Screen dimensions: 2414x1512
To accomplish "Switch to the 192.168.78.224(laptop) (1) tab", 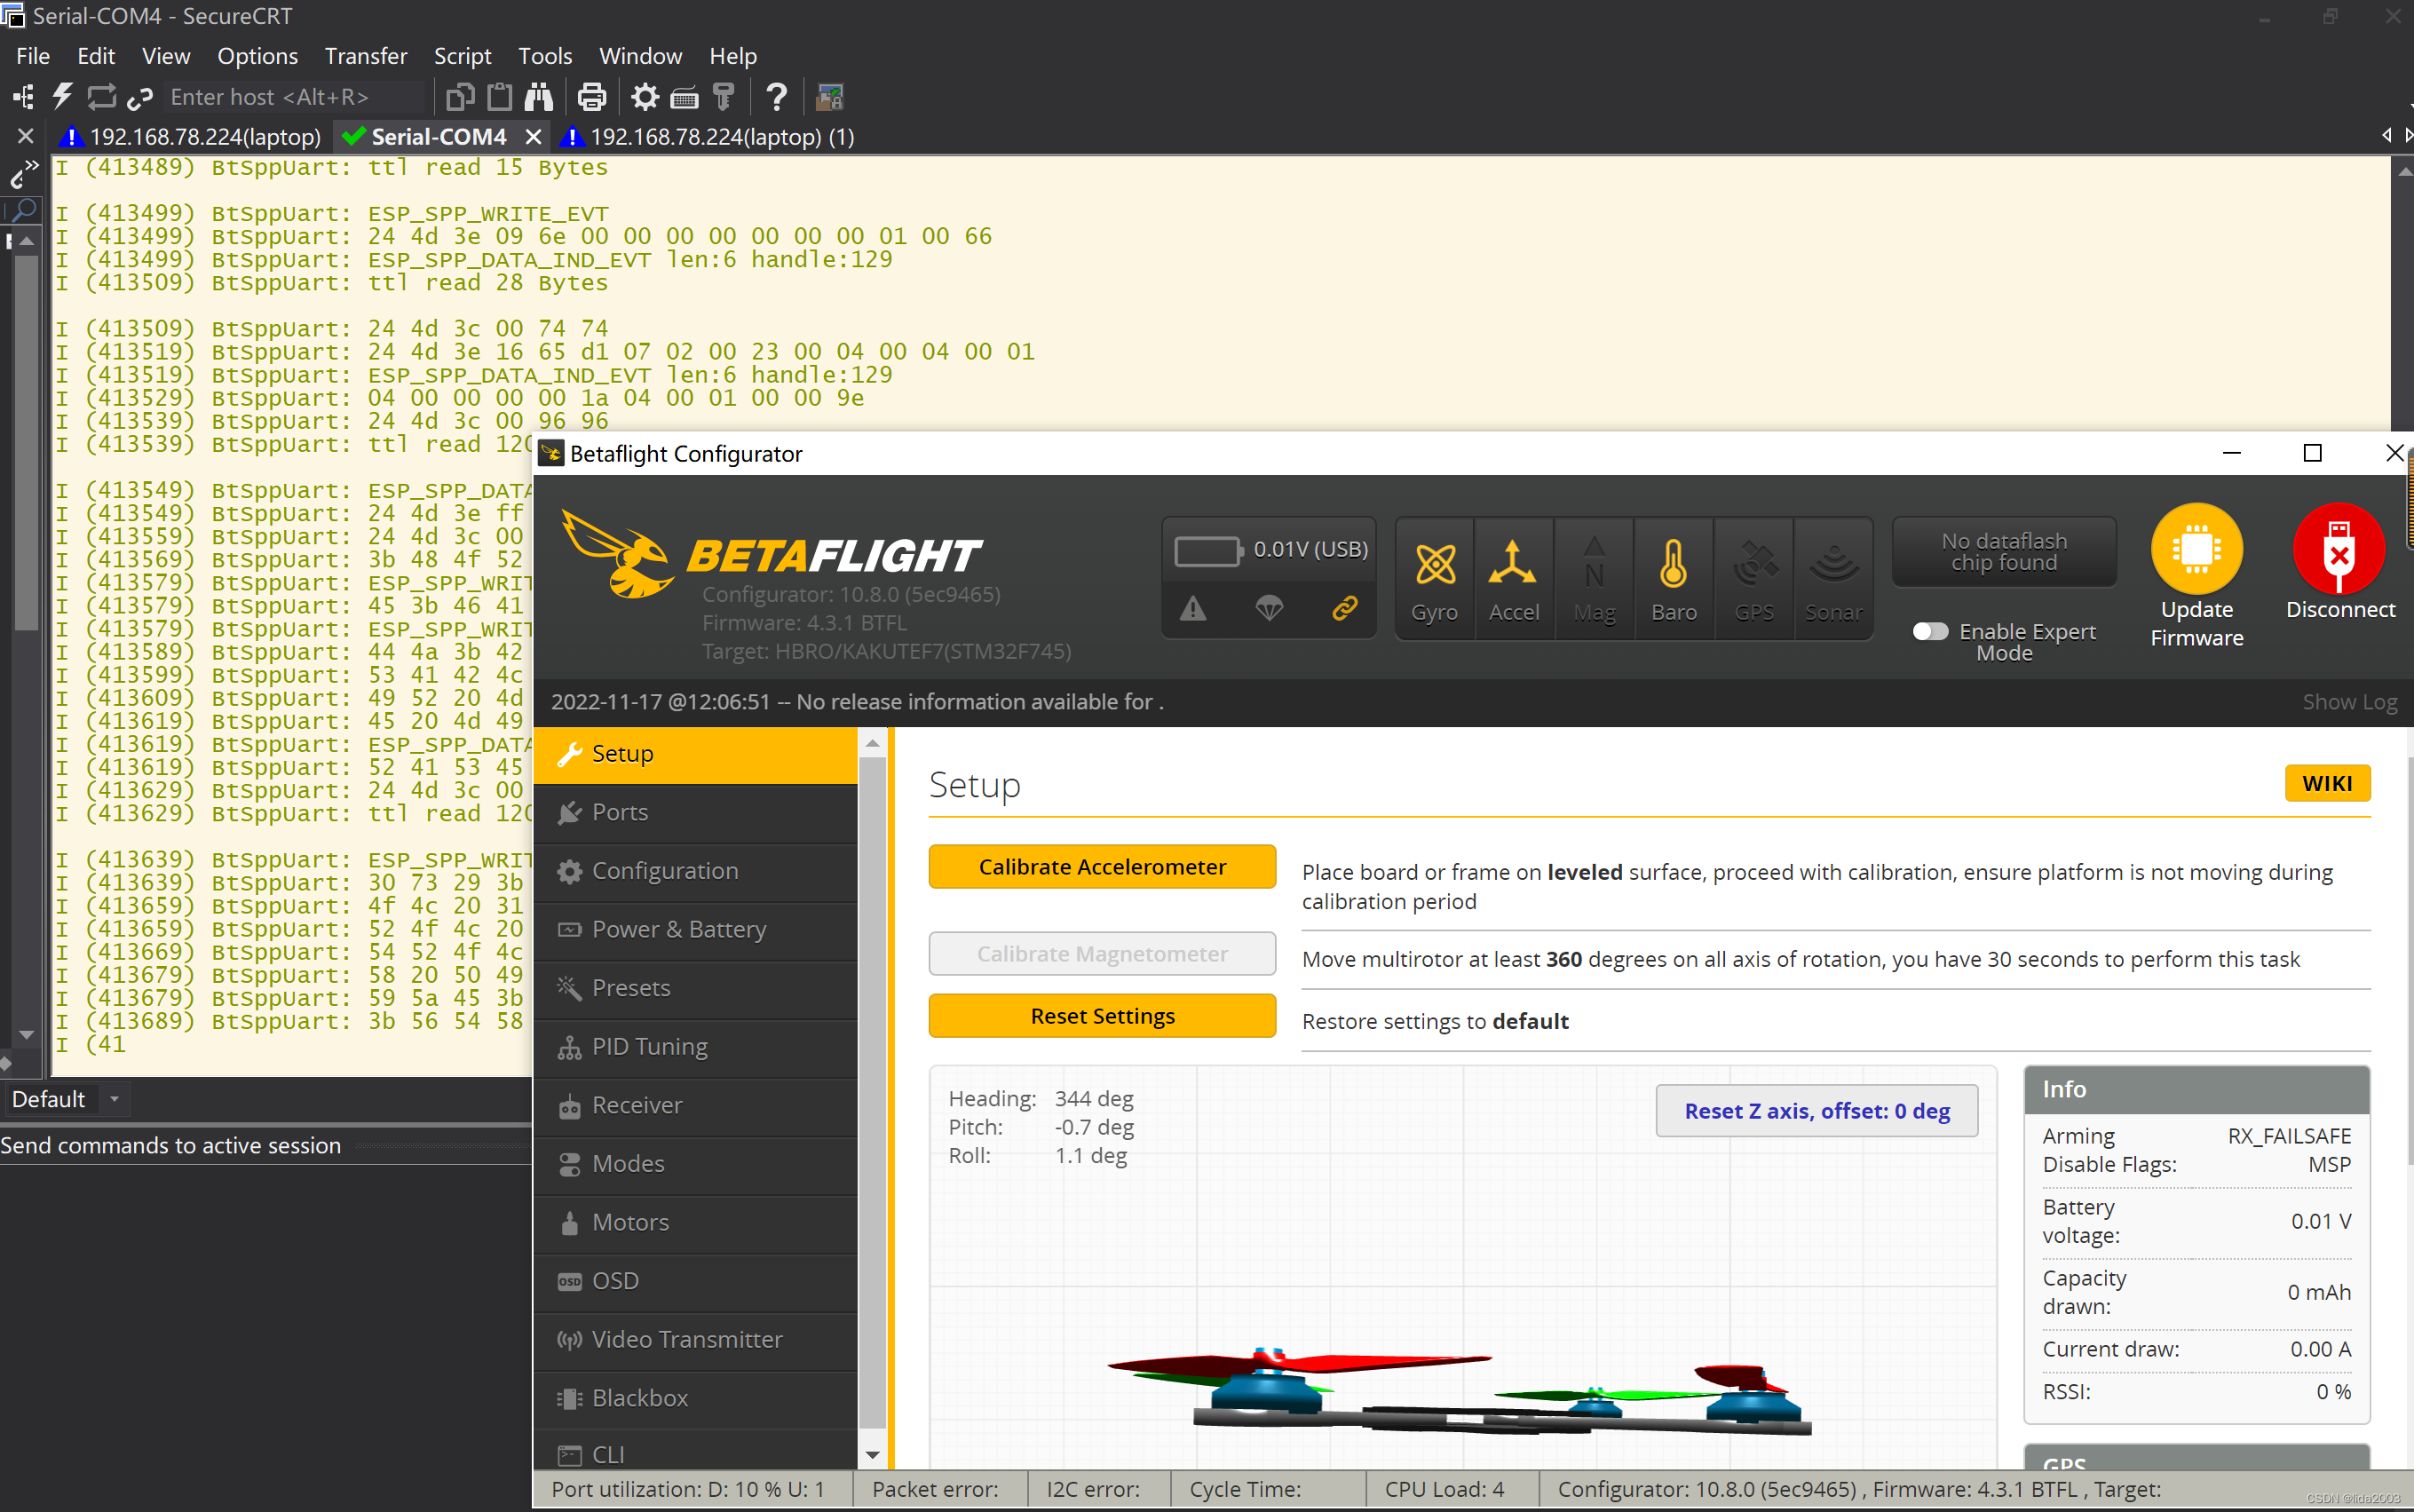I will (709, 136).
